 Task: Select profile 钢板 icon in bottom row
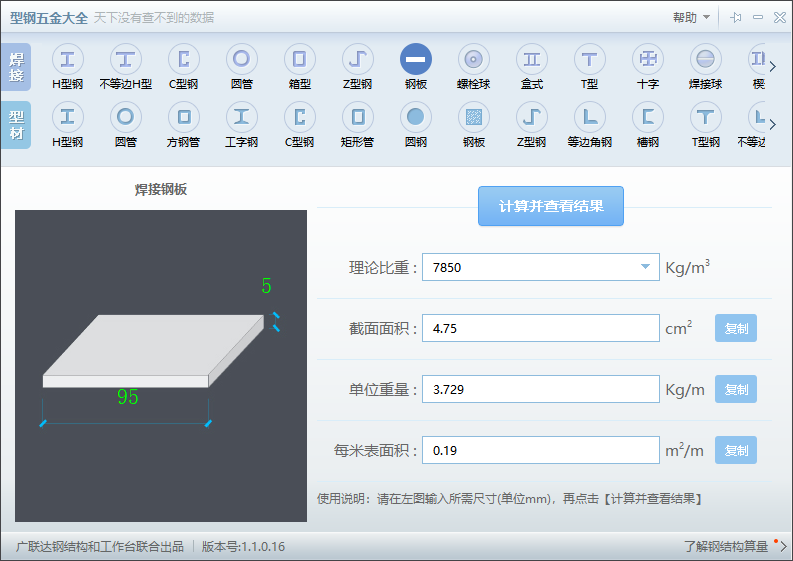pyautogui.click(x=474, y=117)
